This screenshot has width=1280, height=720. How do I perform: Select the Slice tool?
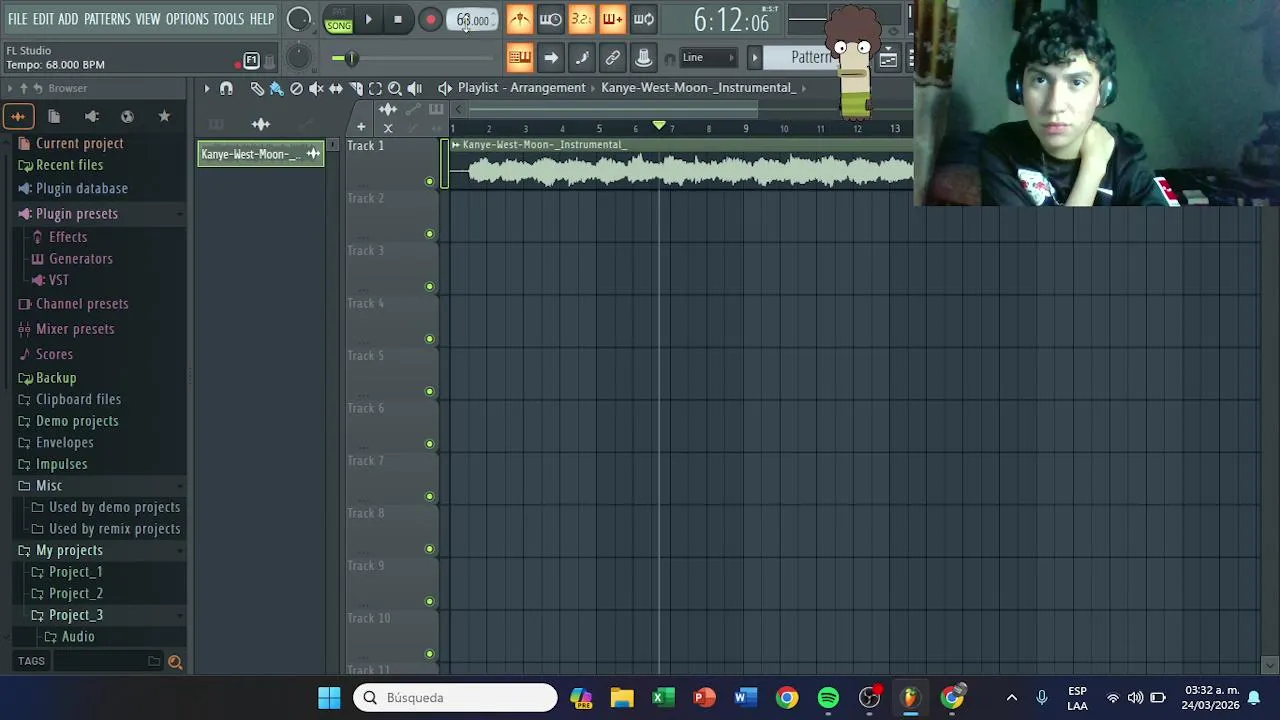point(355,88)
